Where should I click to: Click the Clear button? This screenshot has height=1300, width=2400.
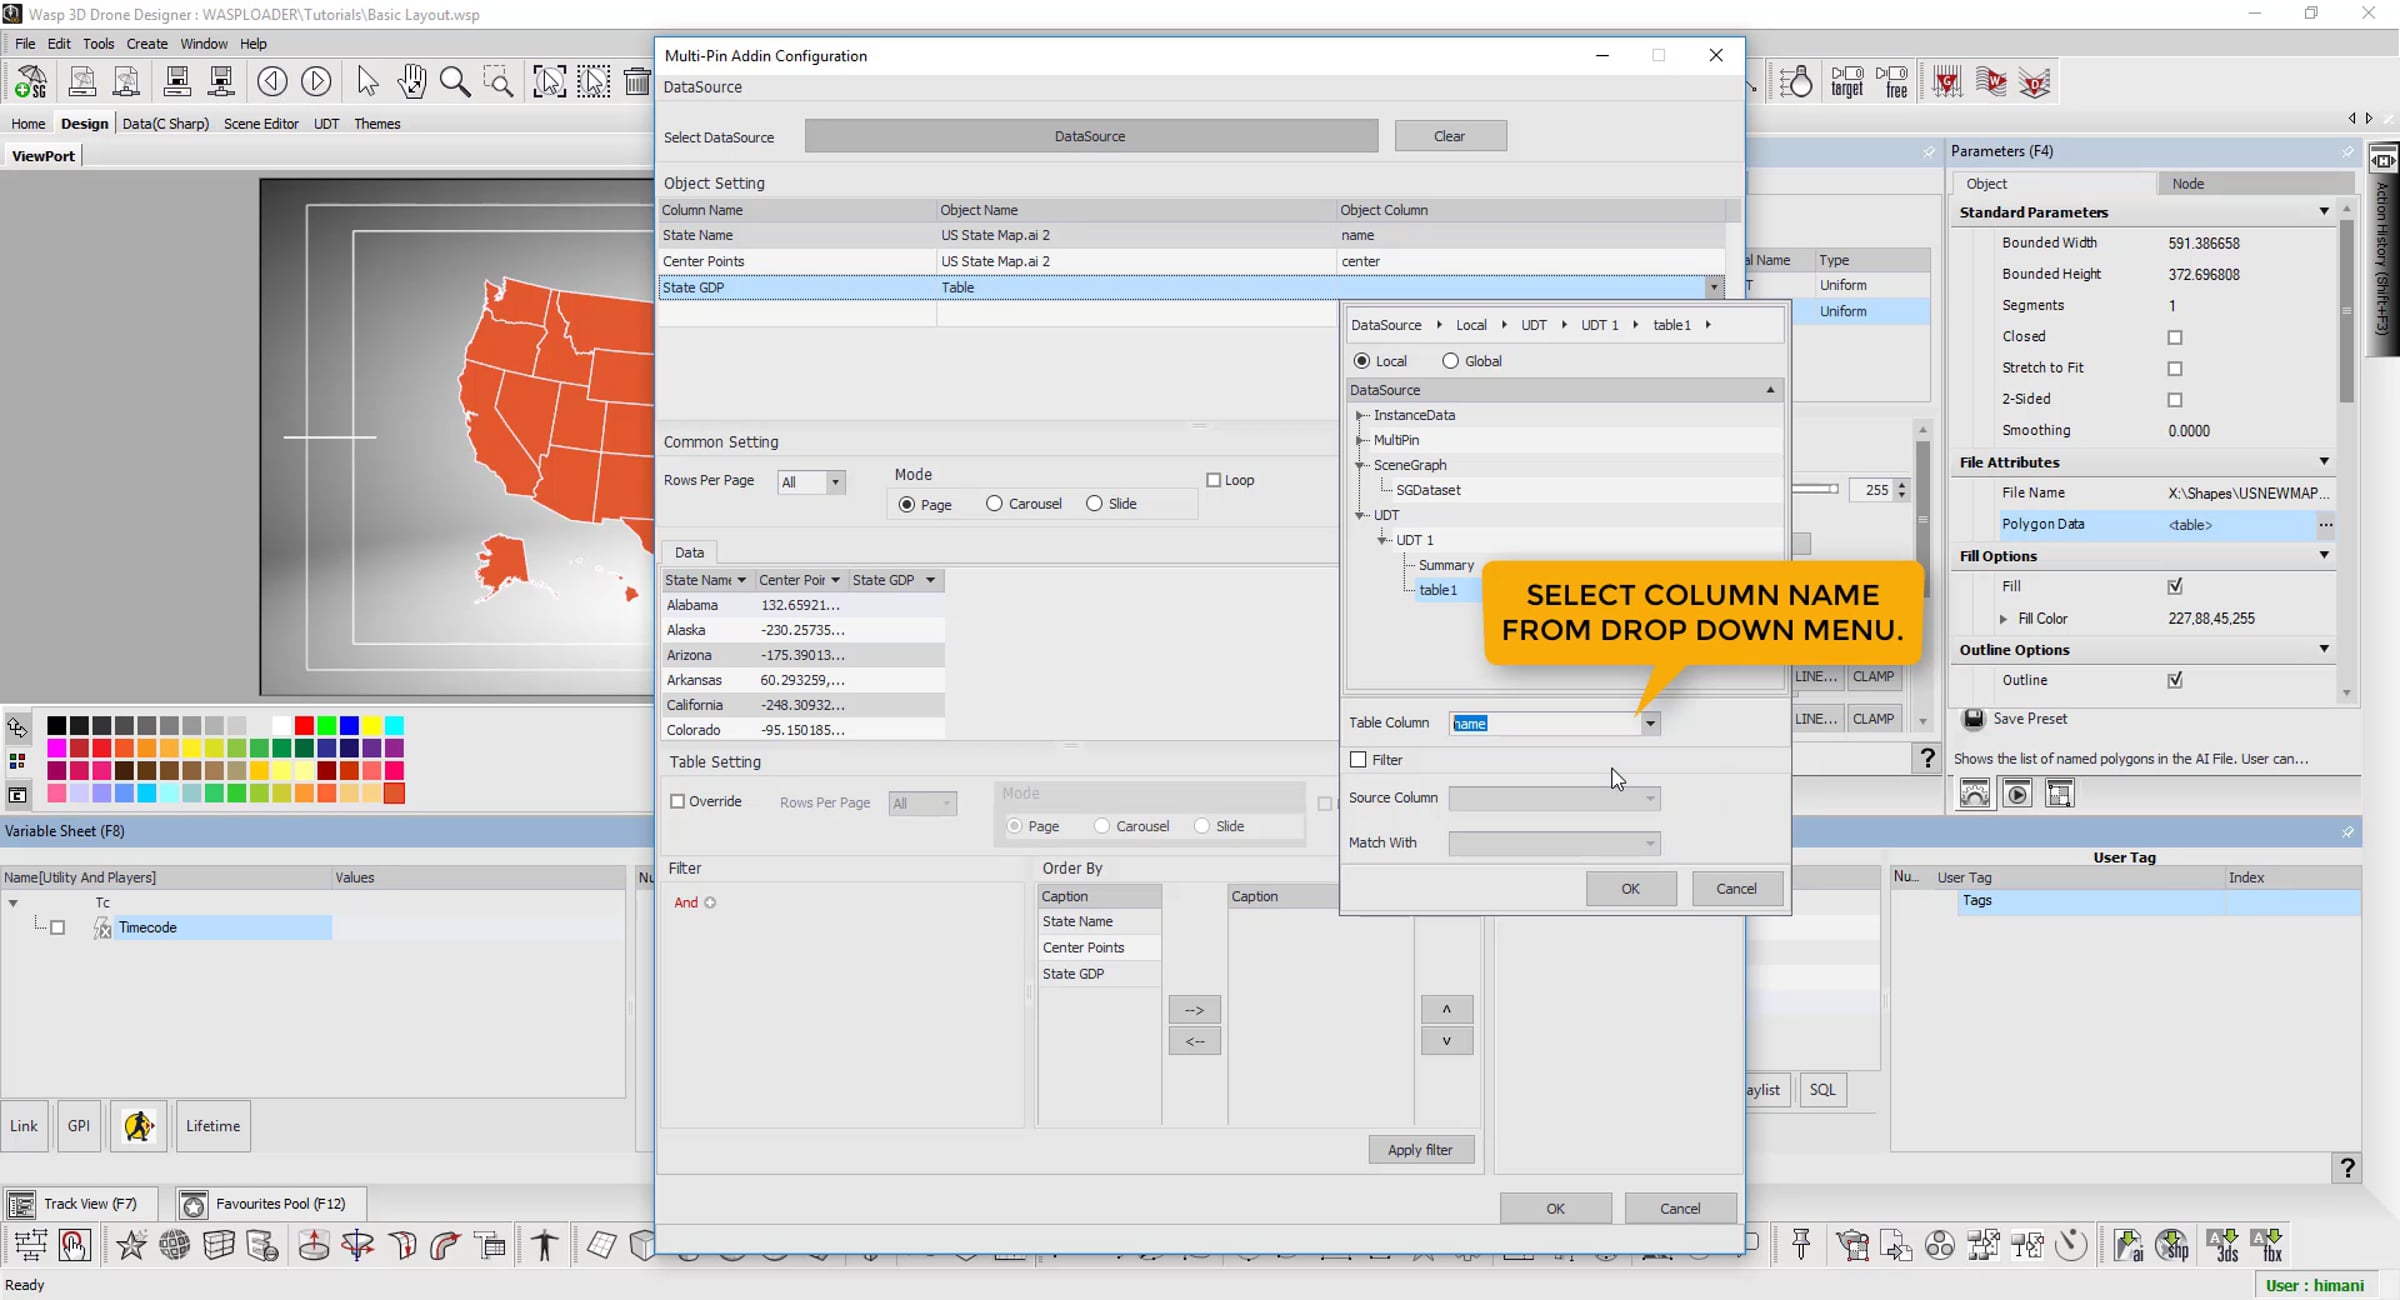click(1449, 136)
